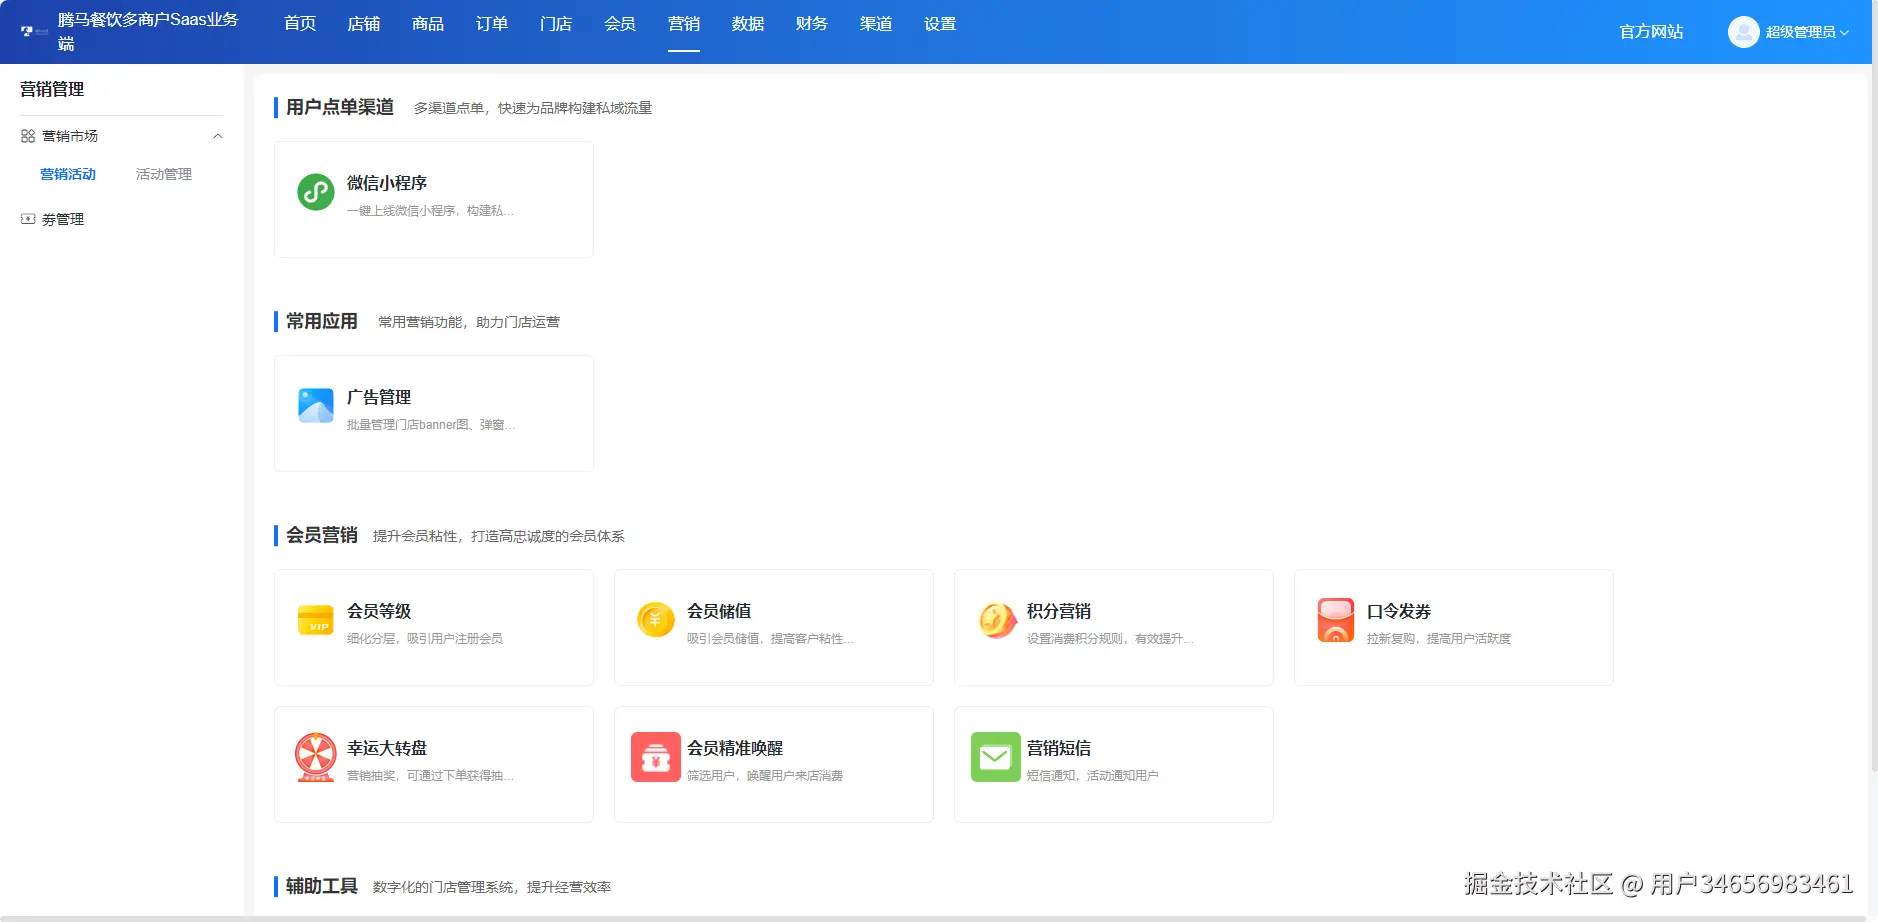Open the 会员精准唤醒 card title
Screen dimensions: 1878x922
(x=735, y=748)
